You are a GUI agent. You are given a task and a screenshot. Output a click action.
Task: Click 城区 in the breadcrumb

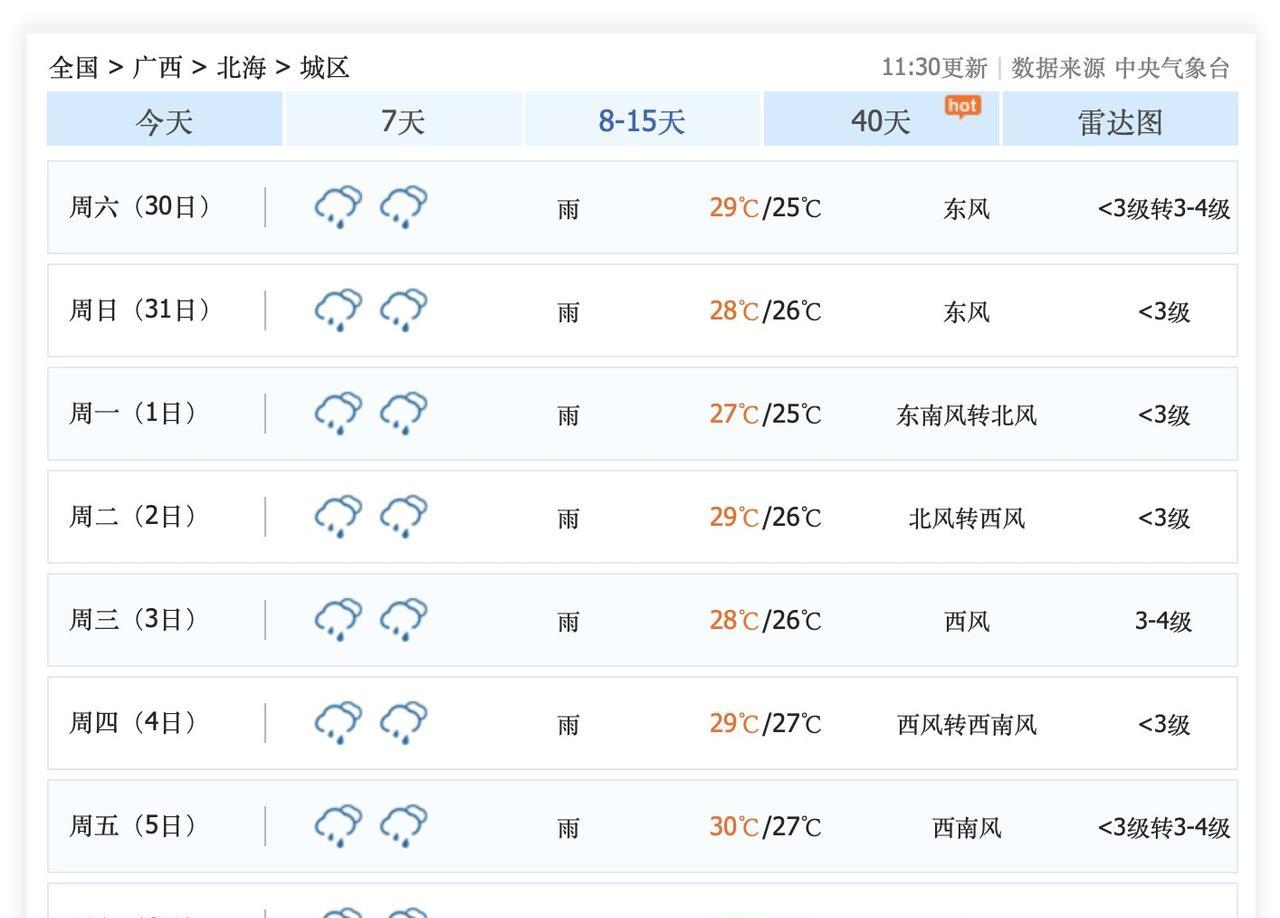[325, 68]
